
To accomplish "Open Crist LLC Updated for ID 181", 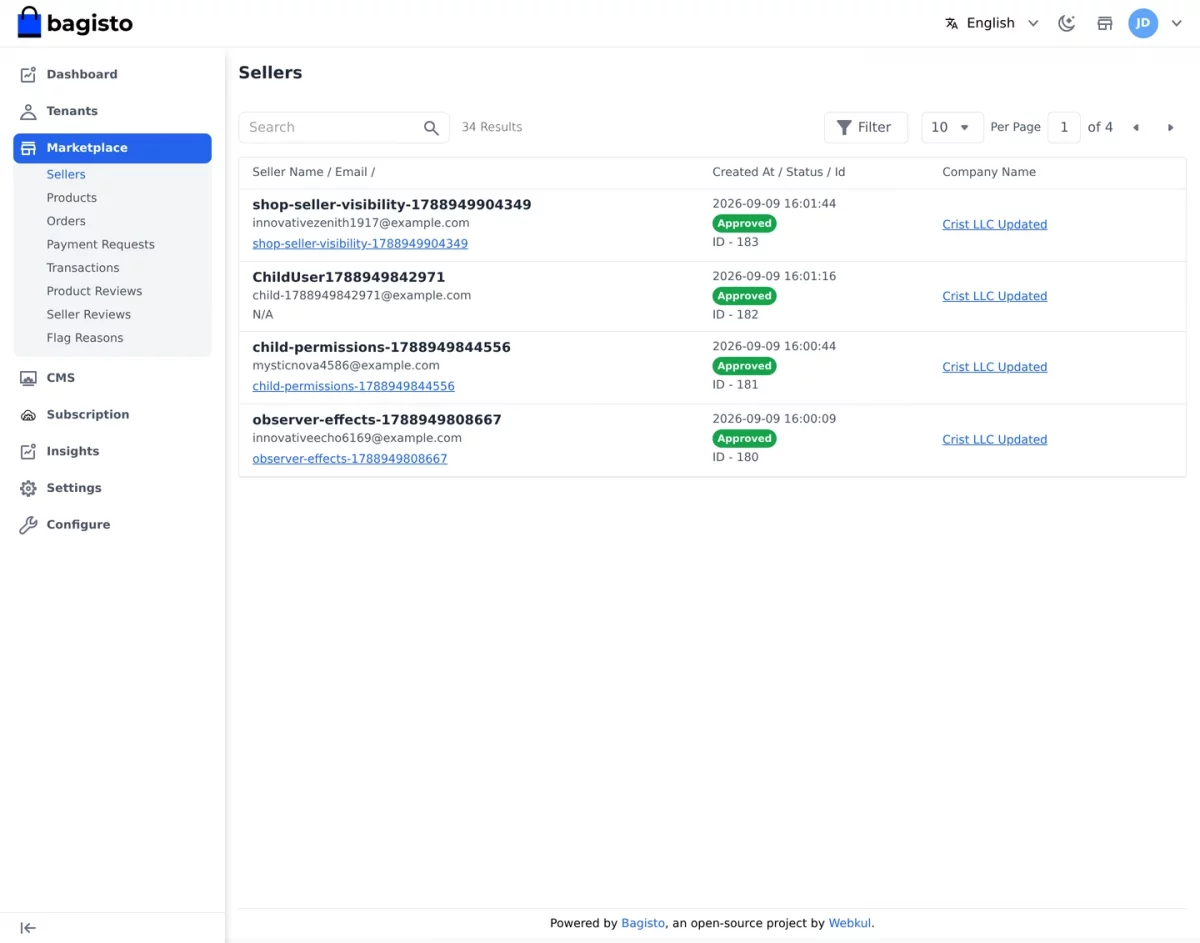I will (995, 367).
